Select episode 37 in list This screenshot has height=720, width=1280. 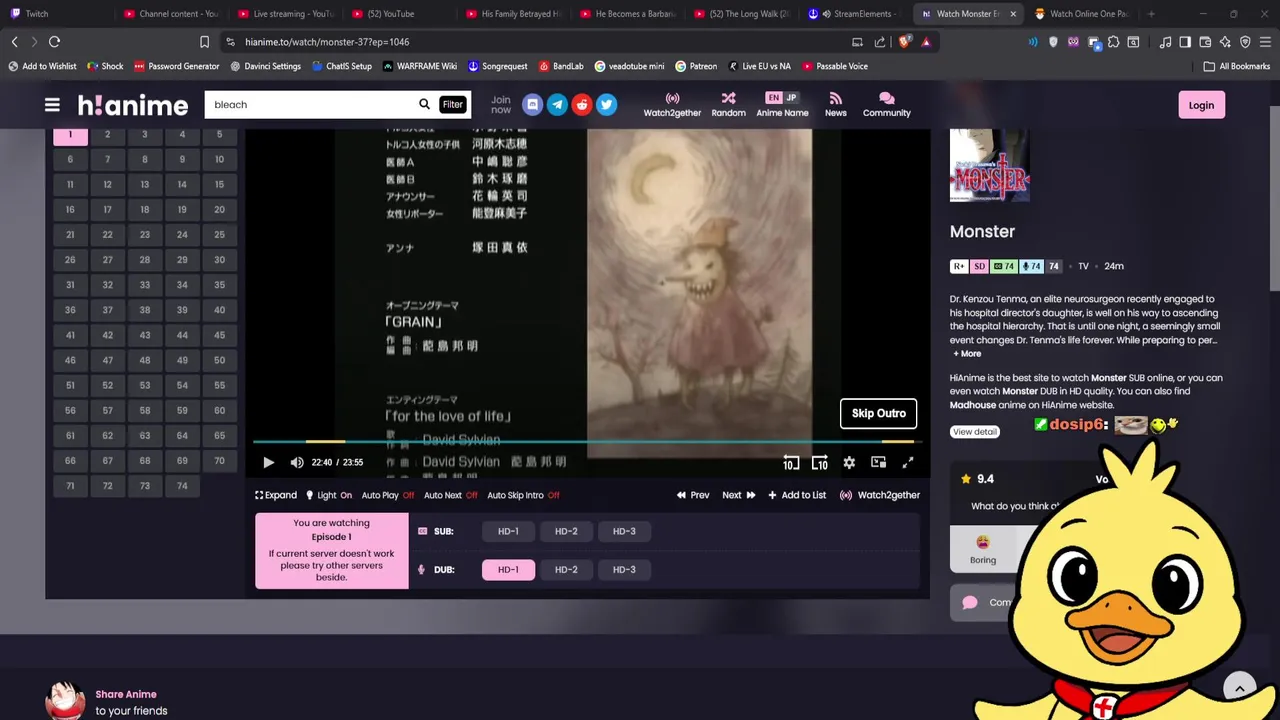point(107,310)
